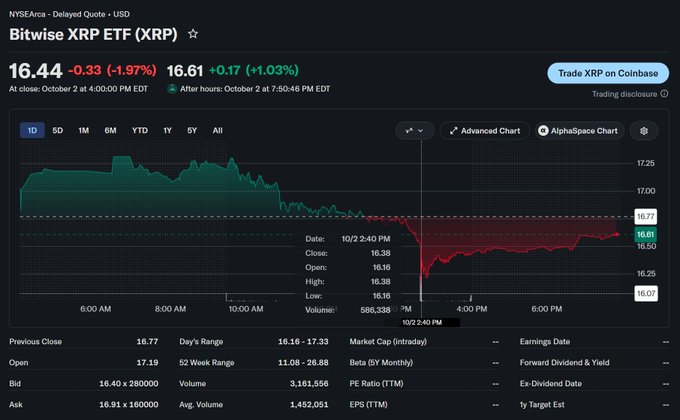Click the closing price 16.44
The height and width of the screenshot is (420, 680).
(36, 71)
